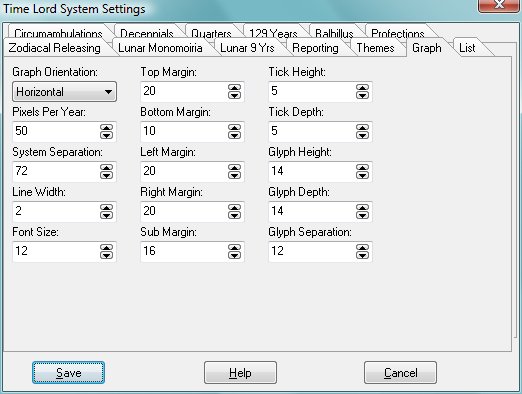This screenshot has width=522, height=394.
Task: Increase Glyph Separation value
Action: point(362,248)
